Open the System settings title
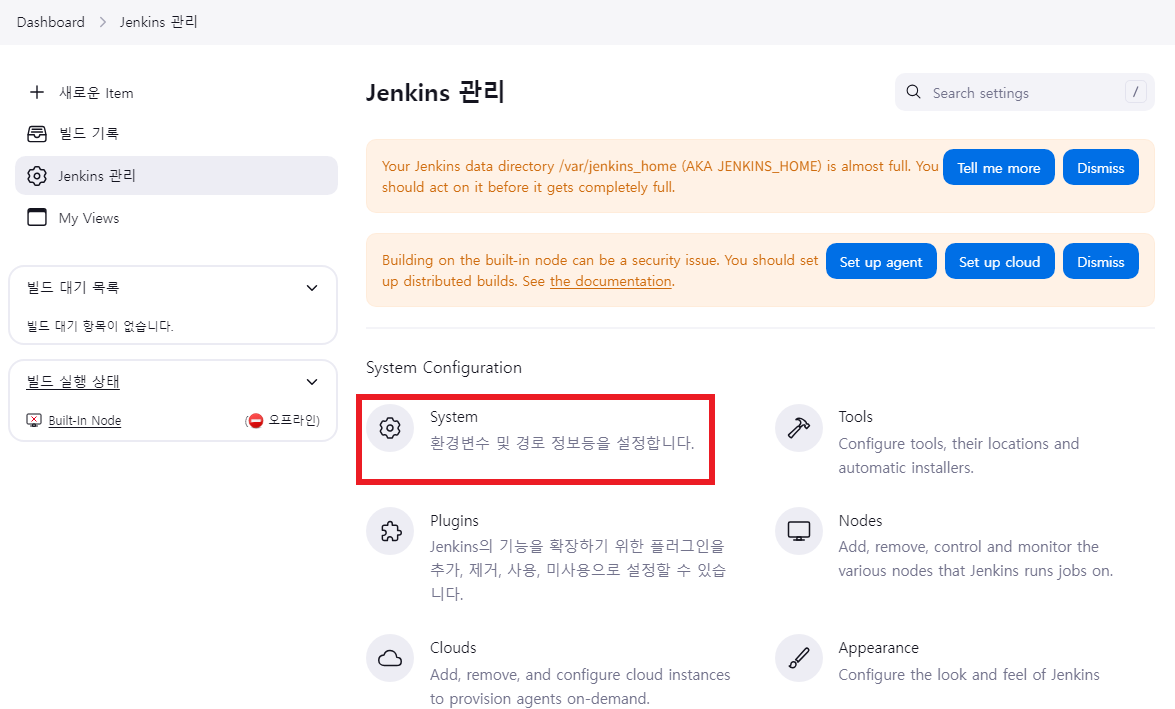1175x709 pixels. (454, 417)
